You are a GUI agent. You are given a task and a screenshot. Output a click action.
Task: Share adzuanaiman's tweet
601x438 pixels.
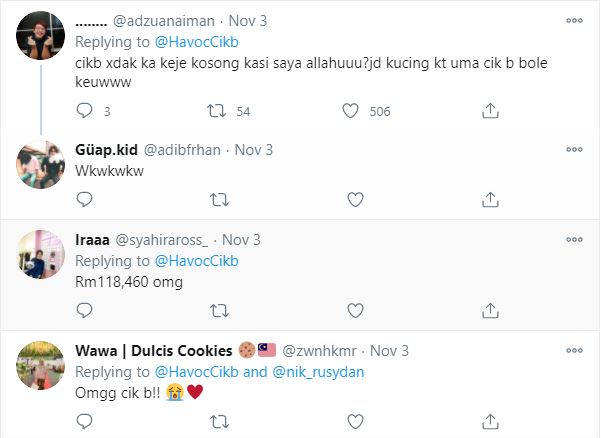coord(490,110)
